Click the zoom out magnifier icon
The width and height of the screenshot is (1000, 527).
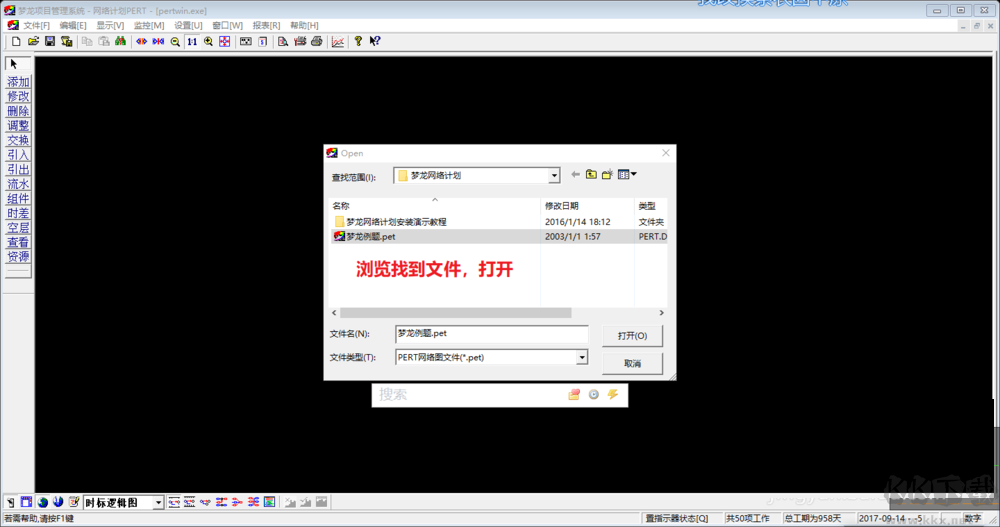coord(175,41)
